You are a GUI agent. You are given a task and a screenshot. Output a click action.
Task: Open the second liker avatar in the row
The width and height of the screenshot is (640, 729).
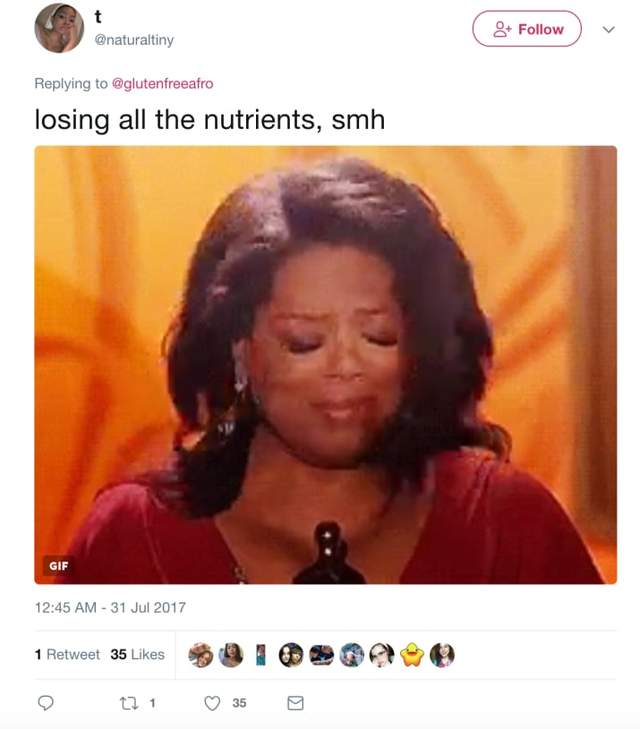(x=231, y=655)
